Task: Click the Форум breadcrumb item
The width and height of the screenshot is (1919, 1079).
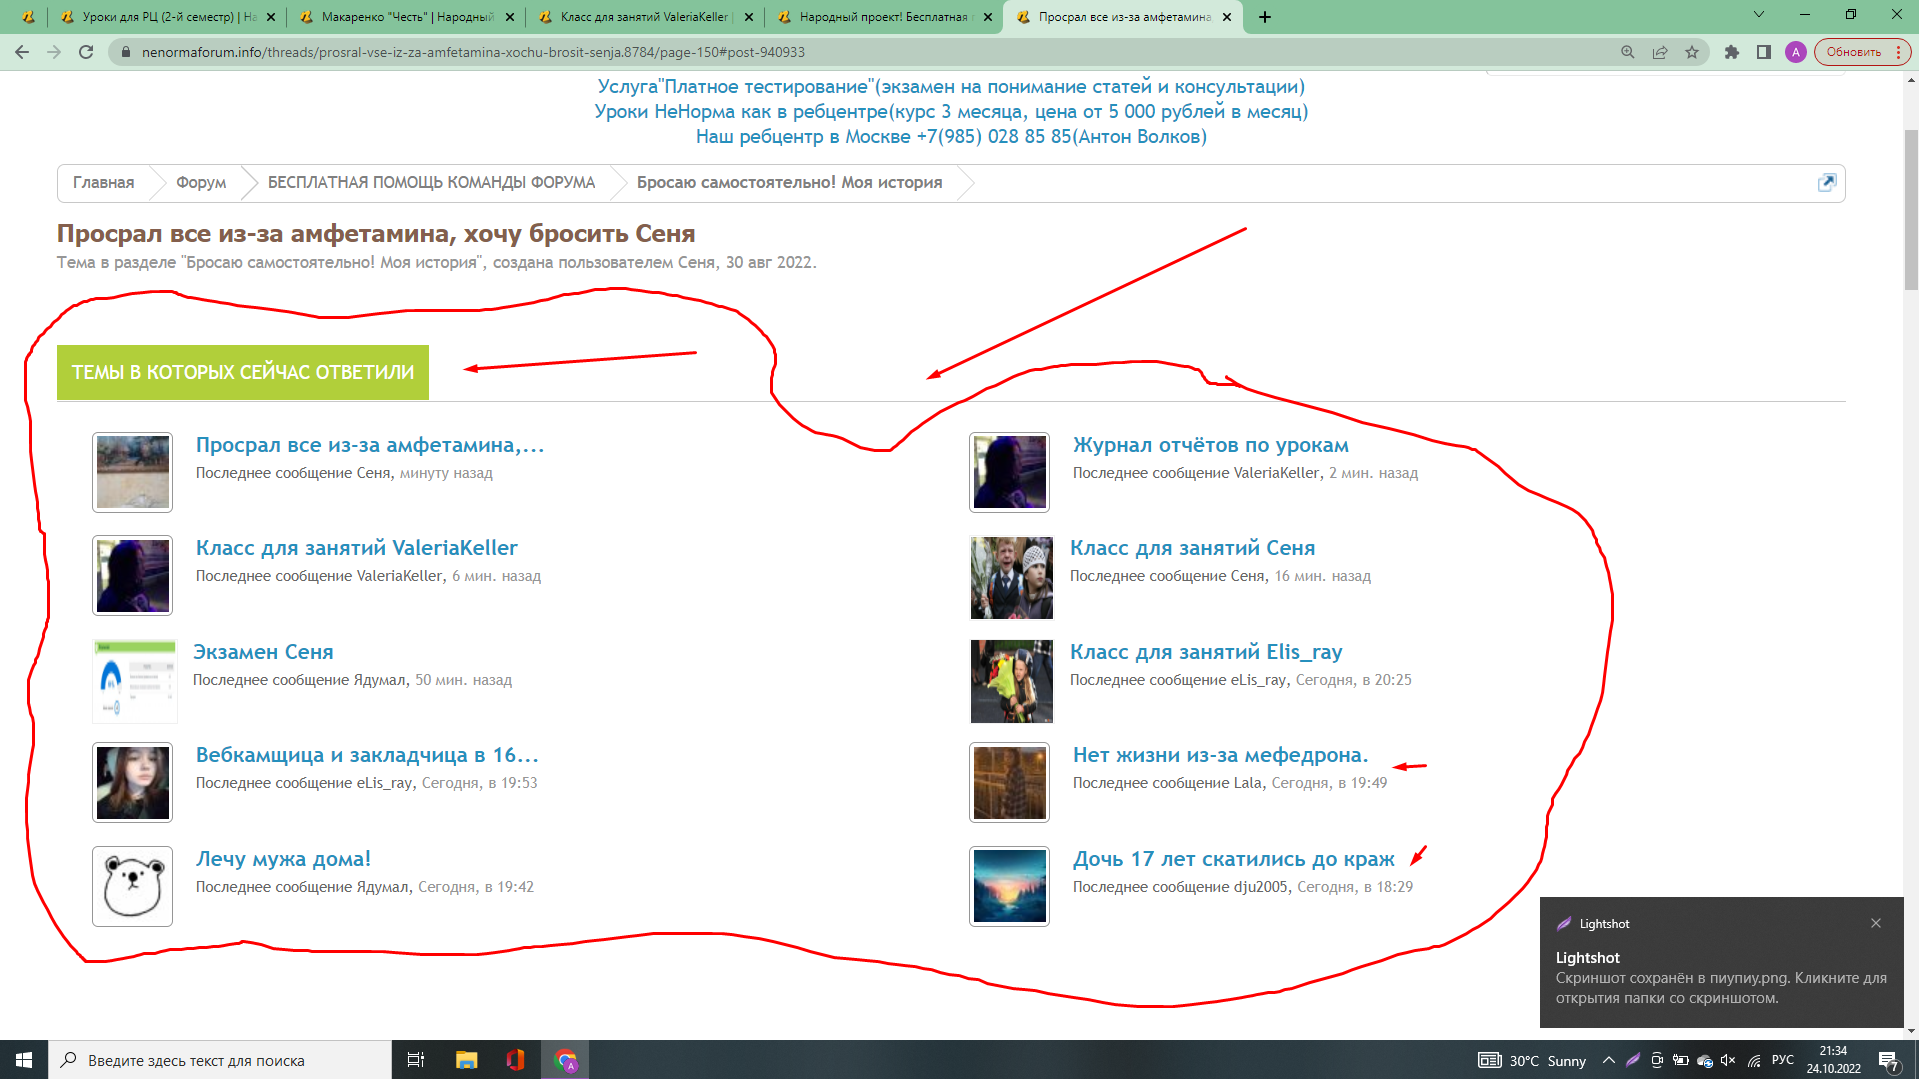Action: click(x=201, y=183)
